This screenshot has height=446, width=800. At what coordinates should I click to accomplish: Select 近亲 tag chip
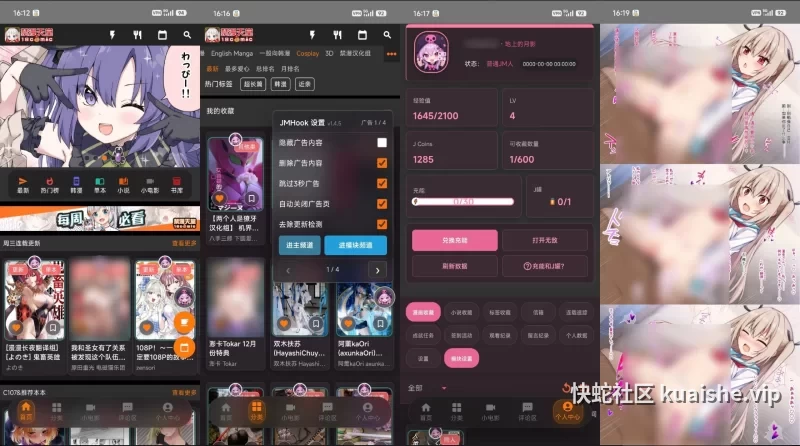point(305,84)
